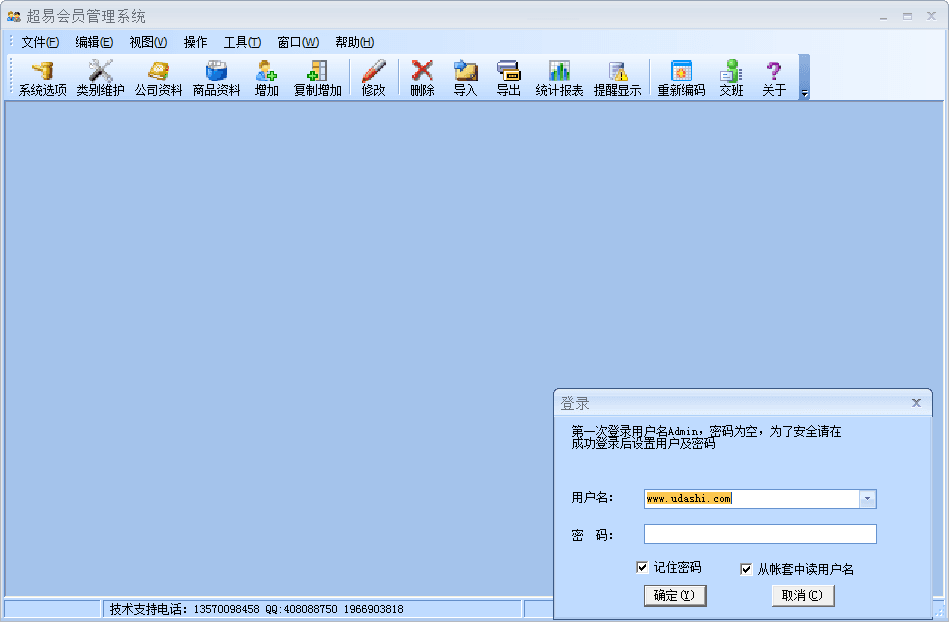The width and height of the screenshot is (949, 622).
Task: Click the 交班 shift handover icon
Action: 731,78
